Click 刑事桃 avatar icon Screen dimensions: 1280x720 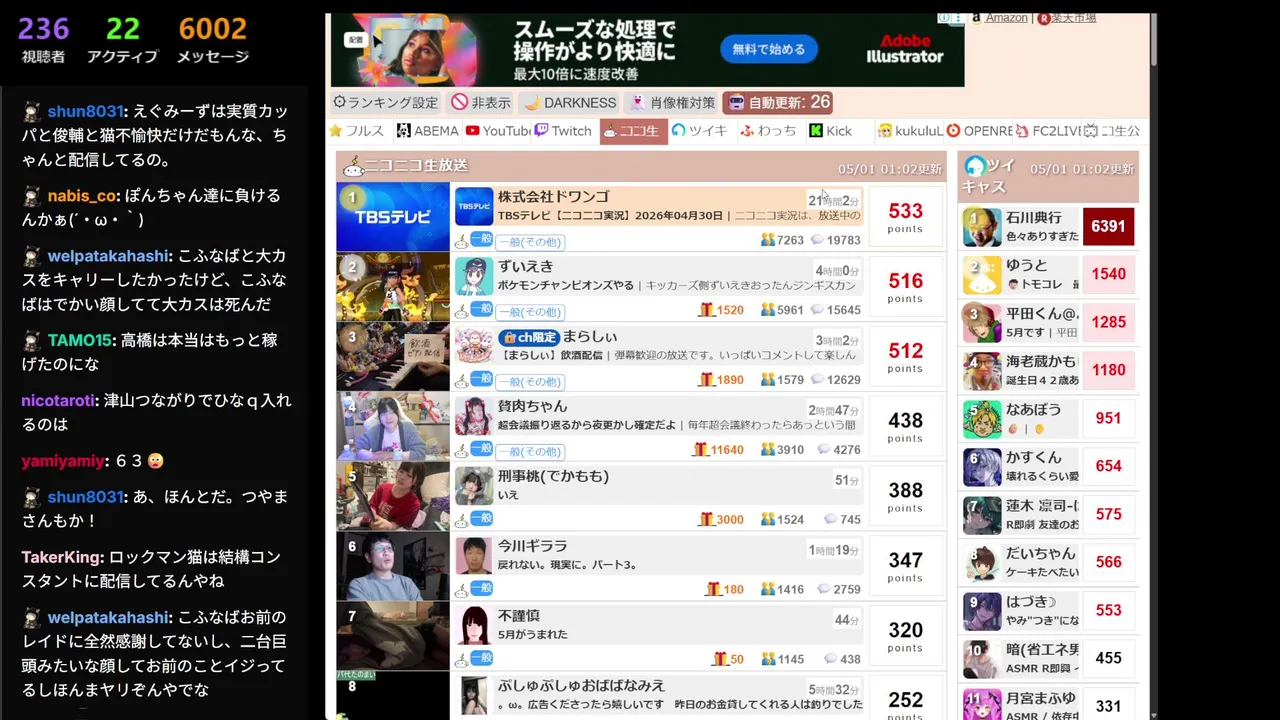pos(474,486)
